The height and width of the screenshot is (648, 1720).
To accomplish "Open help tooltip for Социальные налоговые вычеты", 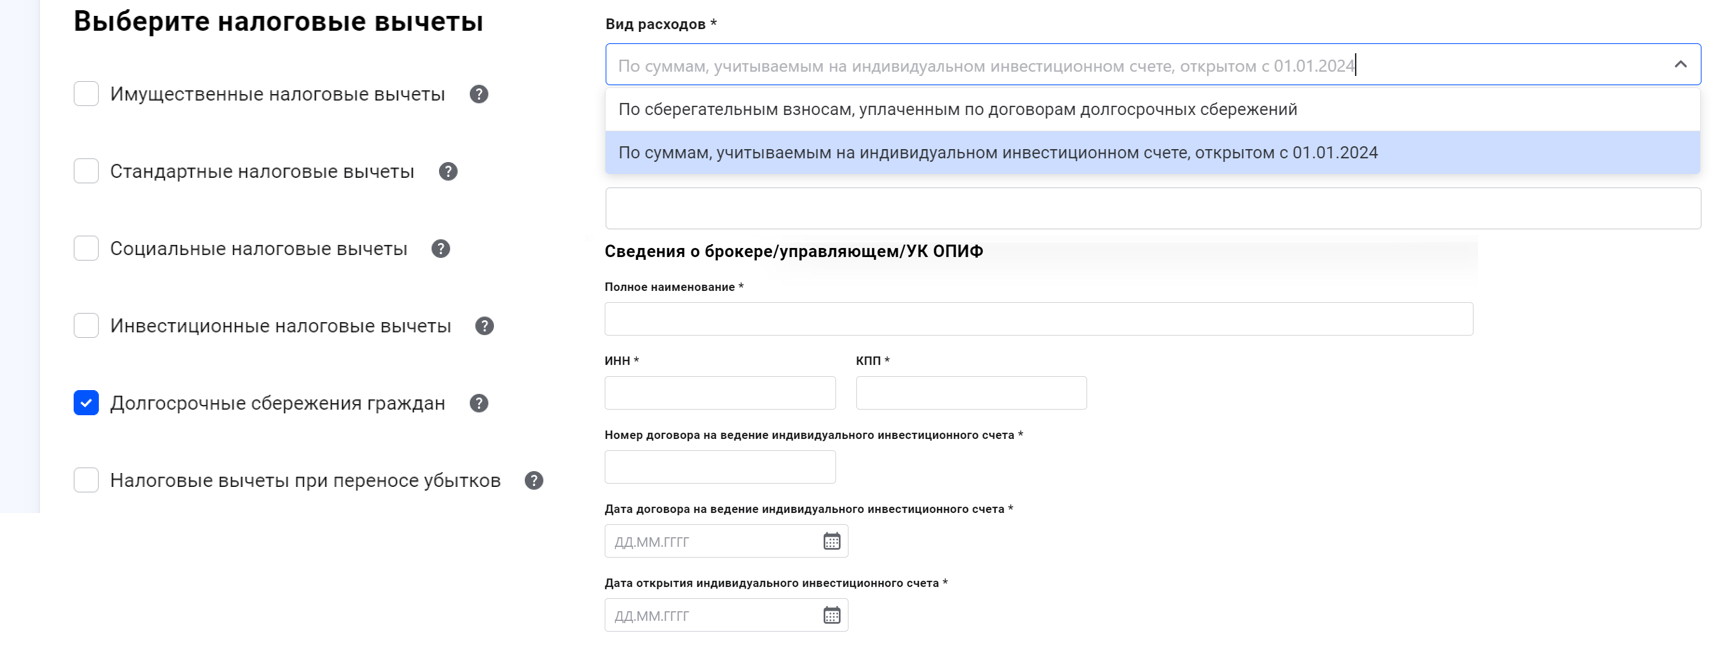I will (x=441, y=249).
